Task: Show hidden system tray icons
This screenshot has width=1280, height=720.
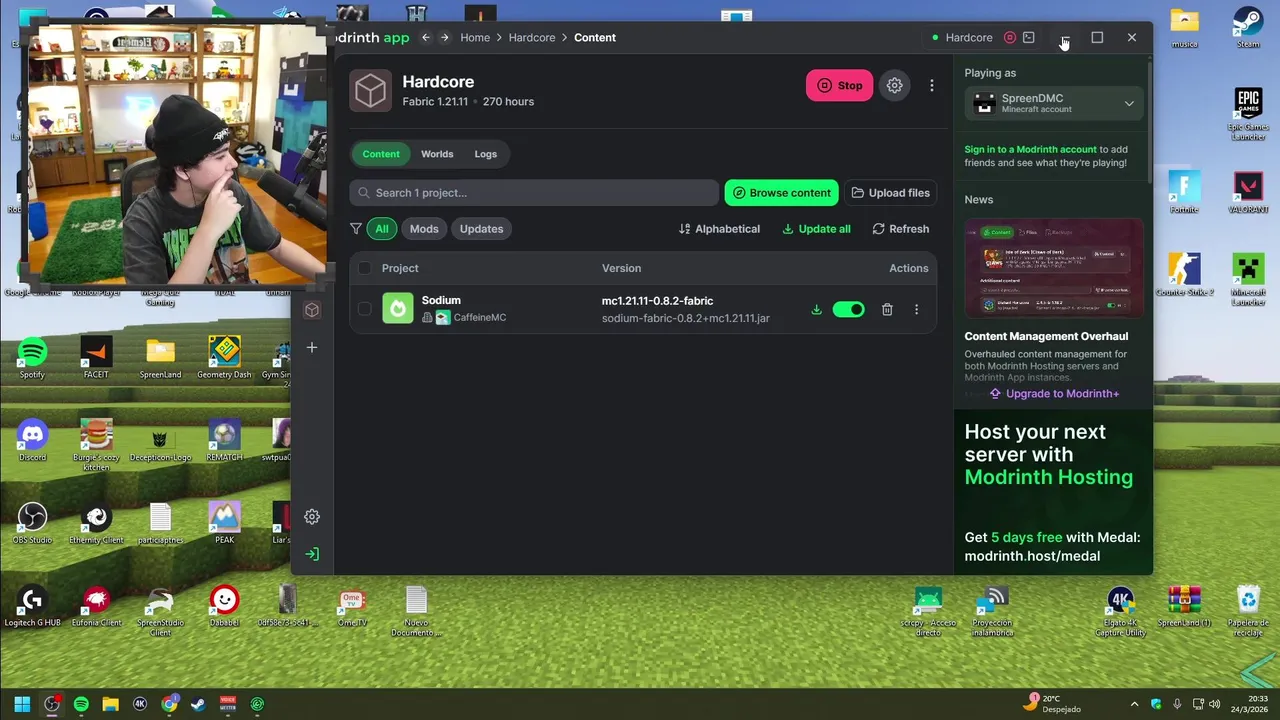Action: pos(1134,704)
